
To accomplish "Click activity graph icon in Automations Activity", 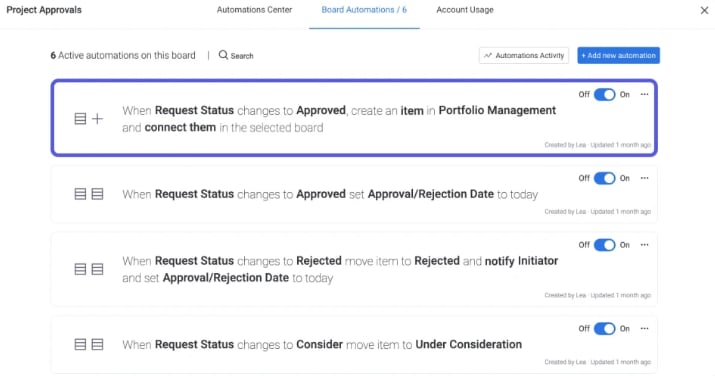I will tap(488, 56).
